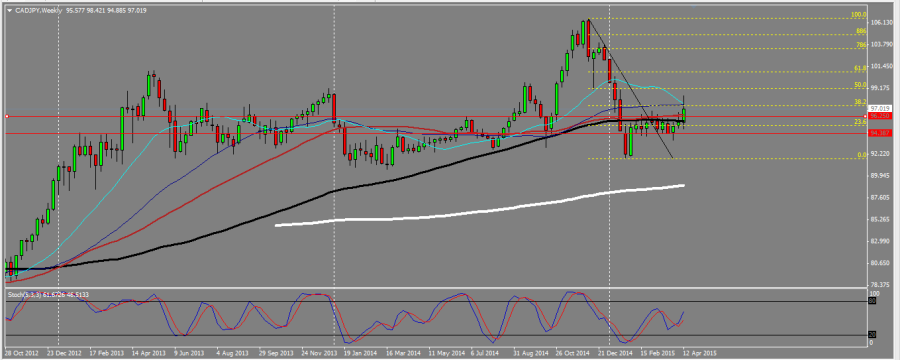This screenshot has width=900, height=360.
Task: Select the red 94.387 price line label
Action: point(880,133)
